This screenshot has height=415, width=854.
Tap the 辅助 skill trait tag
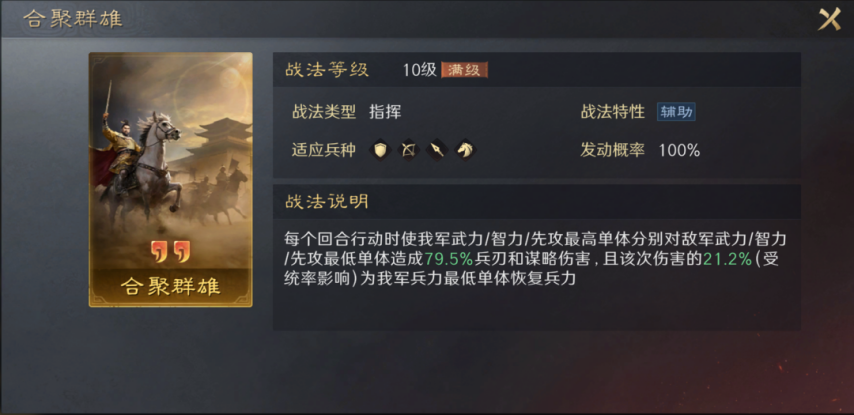pyautogui.click(x=676, y=112)
